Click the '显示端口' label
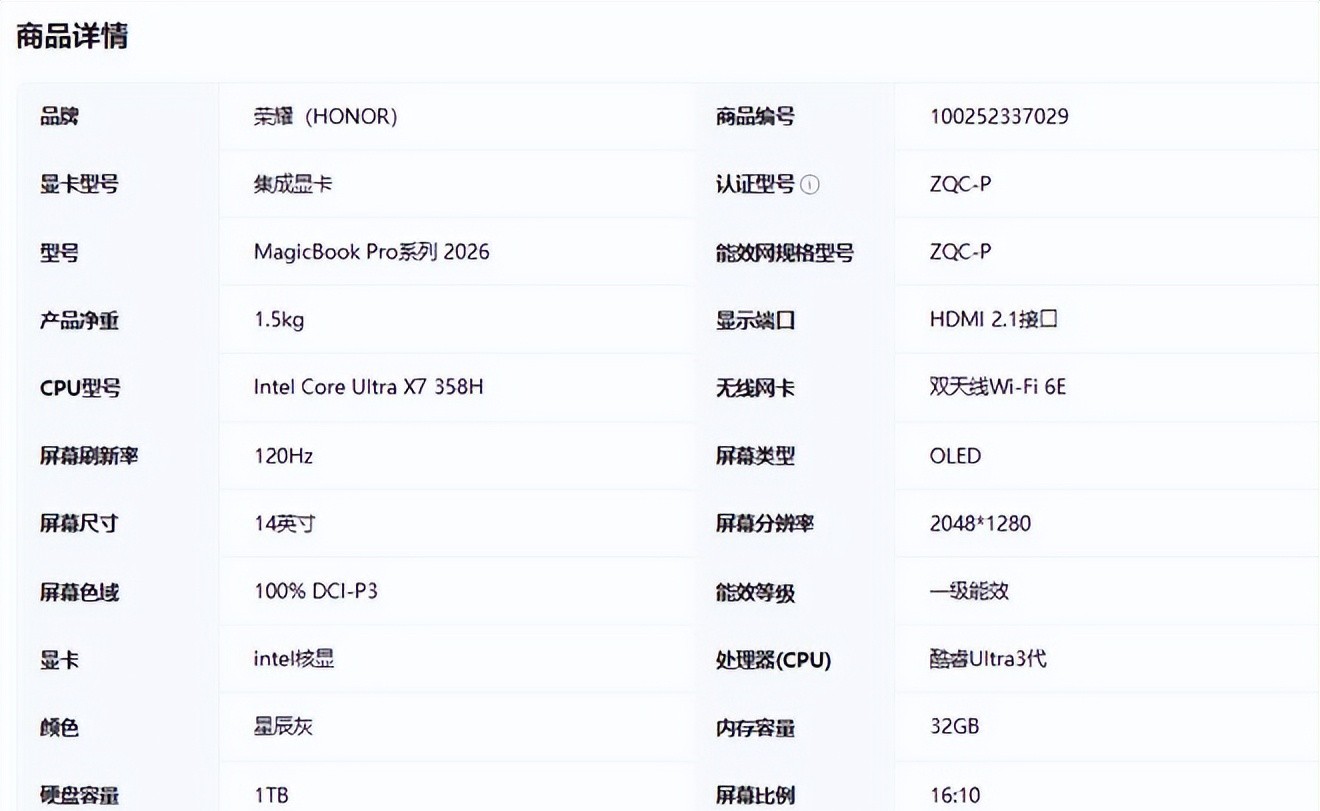Viewport: 1320px width, 811px height. [755, 320]
